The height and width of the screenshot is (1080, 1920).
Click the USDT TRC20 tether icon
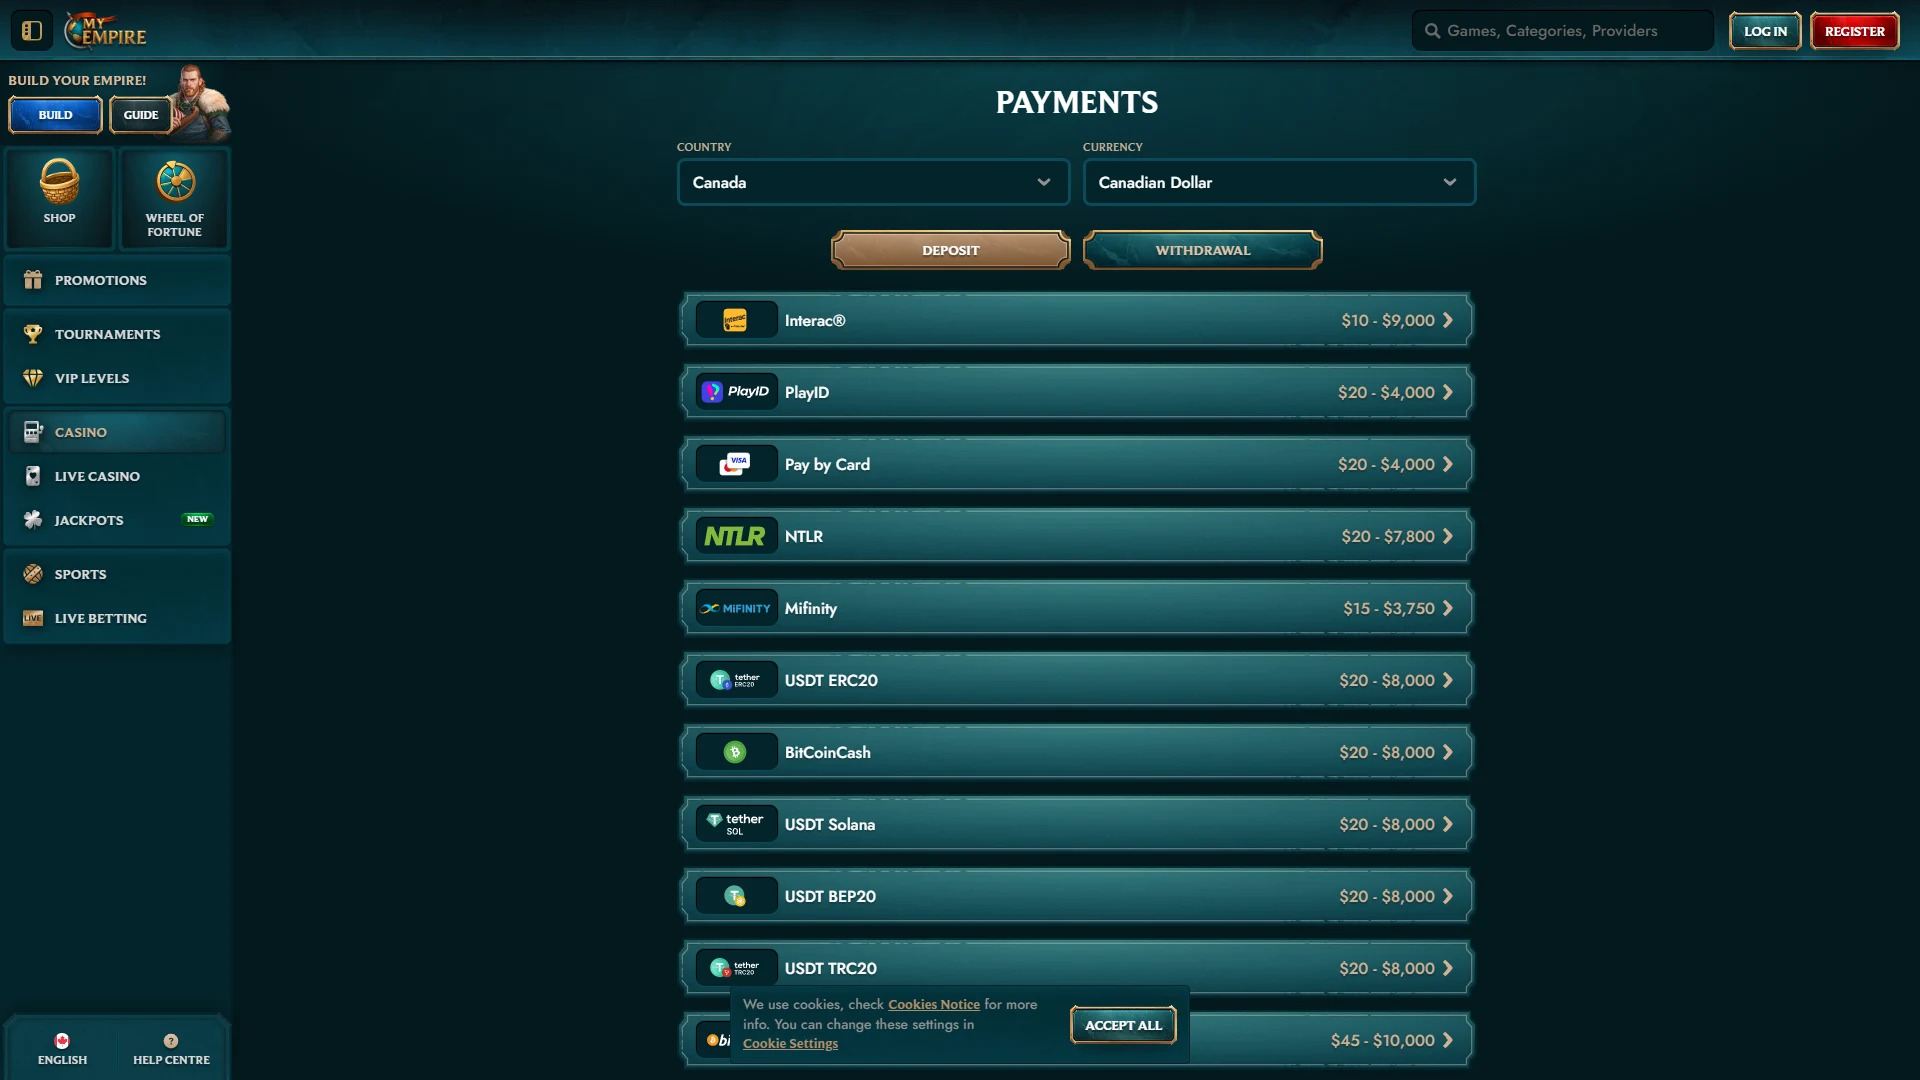click(735, 968)
